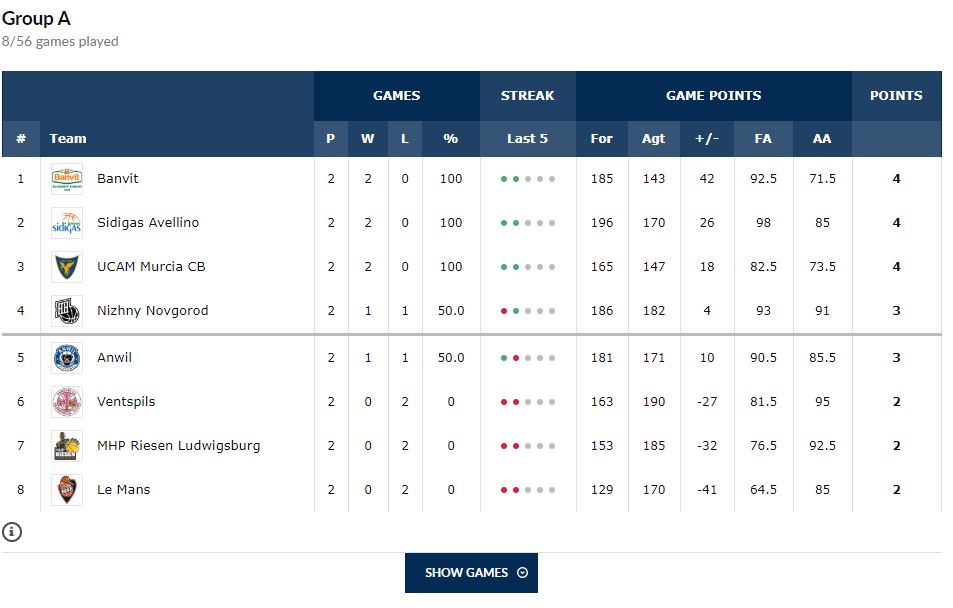Image resolution: width=953 pixels, height=608 pixels.
Task: Open the Nizhny Novgorod team link
Action: pos(153,311)
